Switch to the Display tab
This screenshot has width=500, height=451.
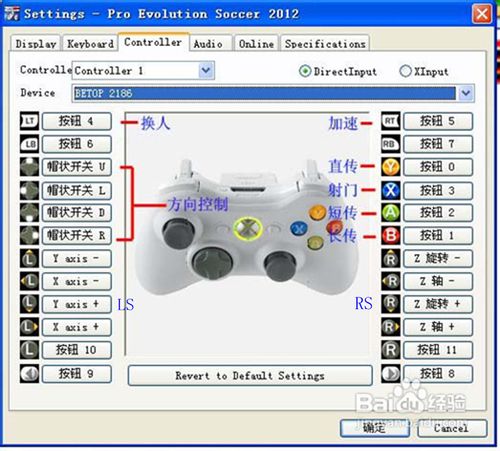pyautogui.click(x=36, y=44)
